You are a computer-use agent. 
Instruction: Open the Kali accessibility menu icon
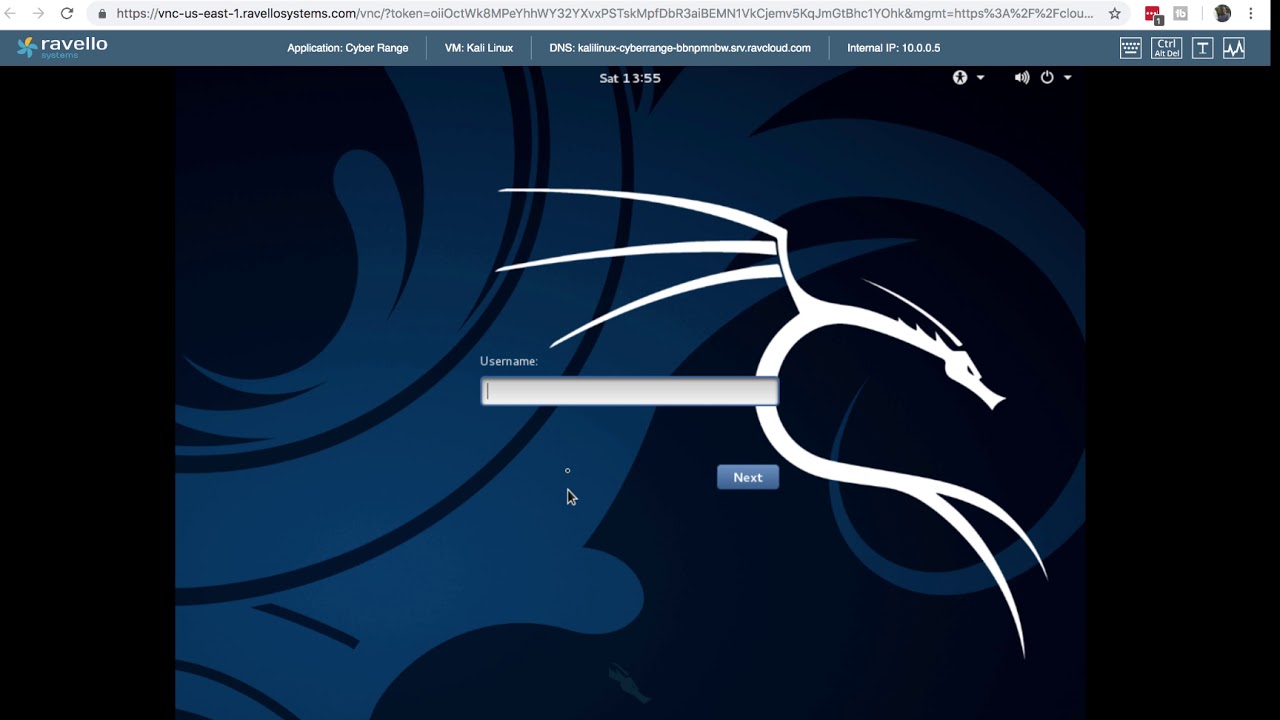960,77
